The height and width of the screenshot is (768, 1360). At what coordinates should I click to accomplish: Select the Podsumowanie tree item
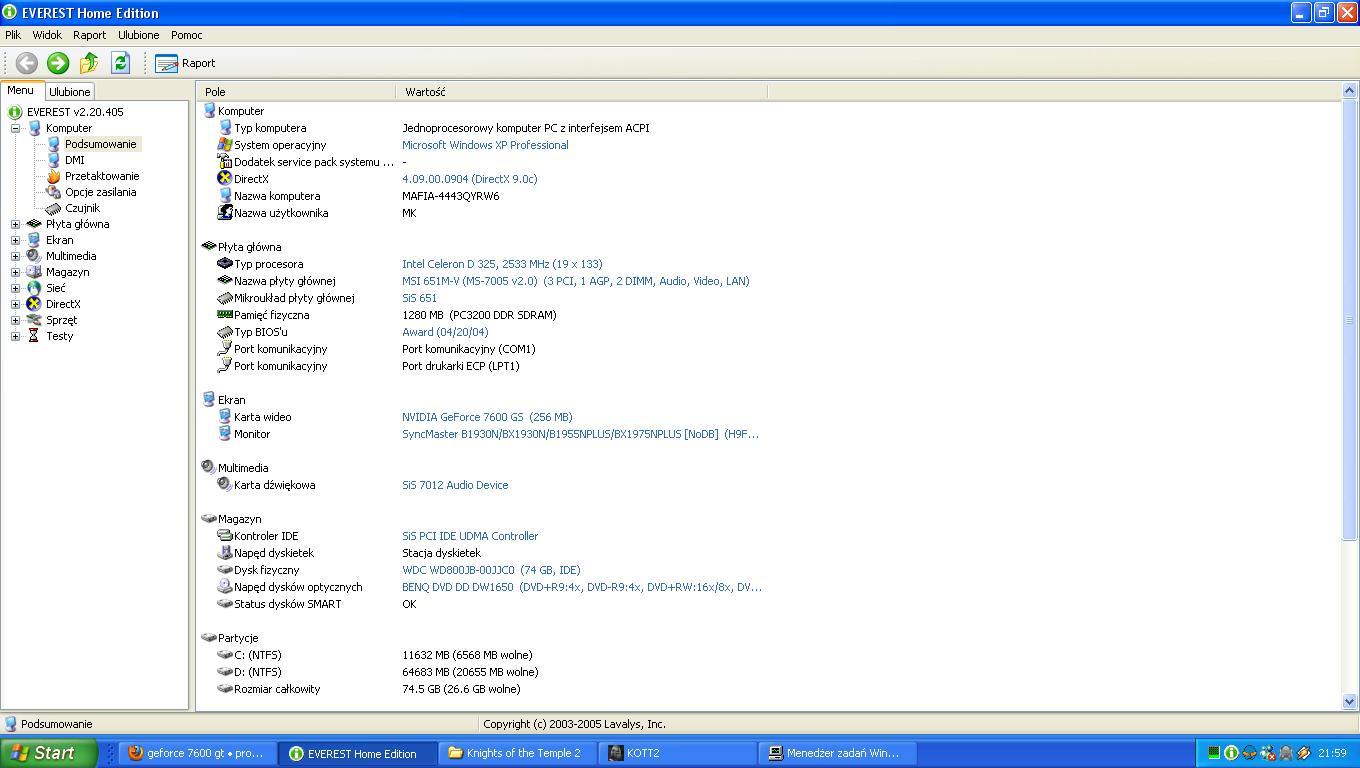tap(100, 144)
